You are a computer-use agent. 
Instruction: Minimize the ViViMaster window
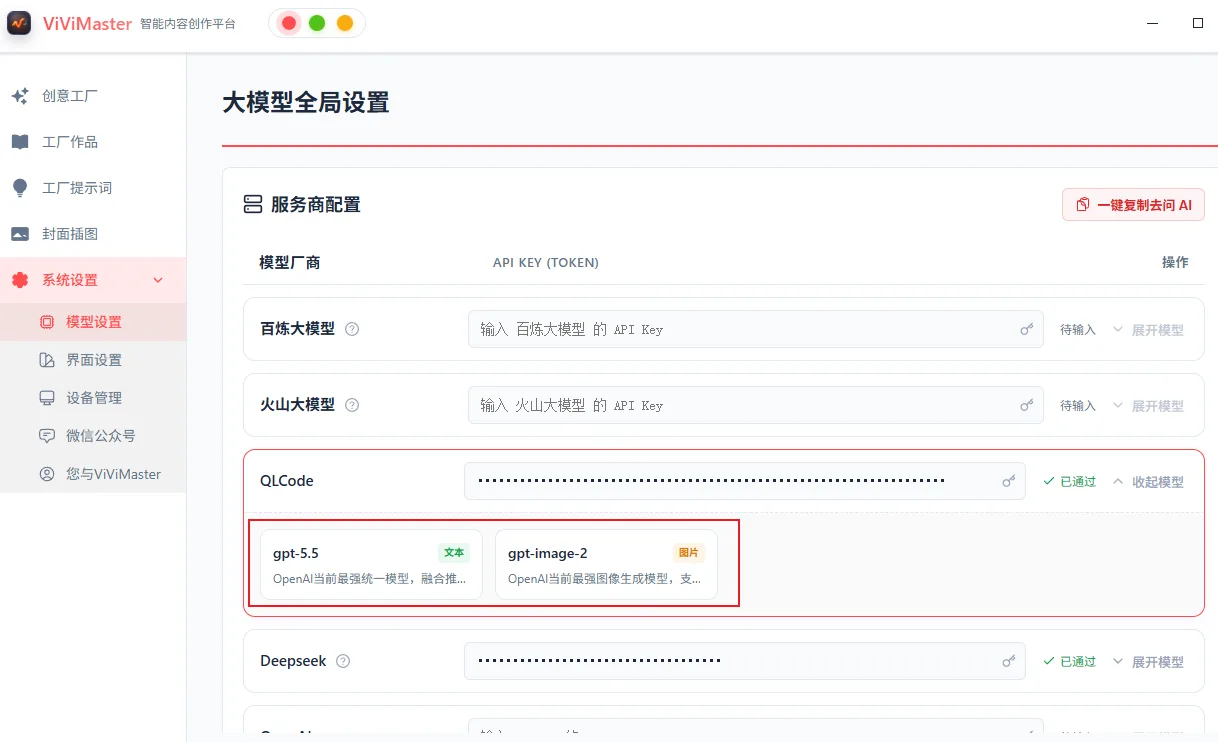(x=1153, y=22)
